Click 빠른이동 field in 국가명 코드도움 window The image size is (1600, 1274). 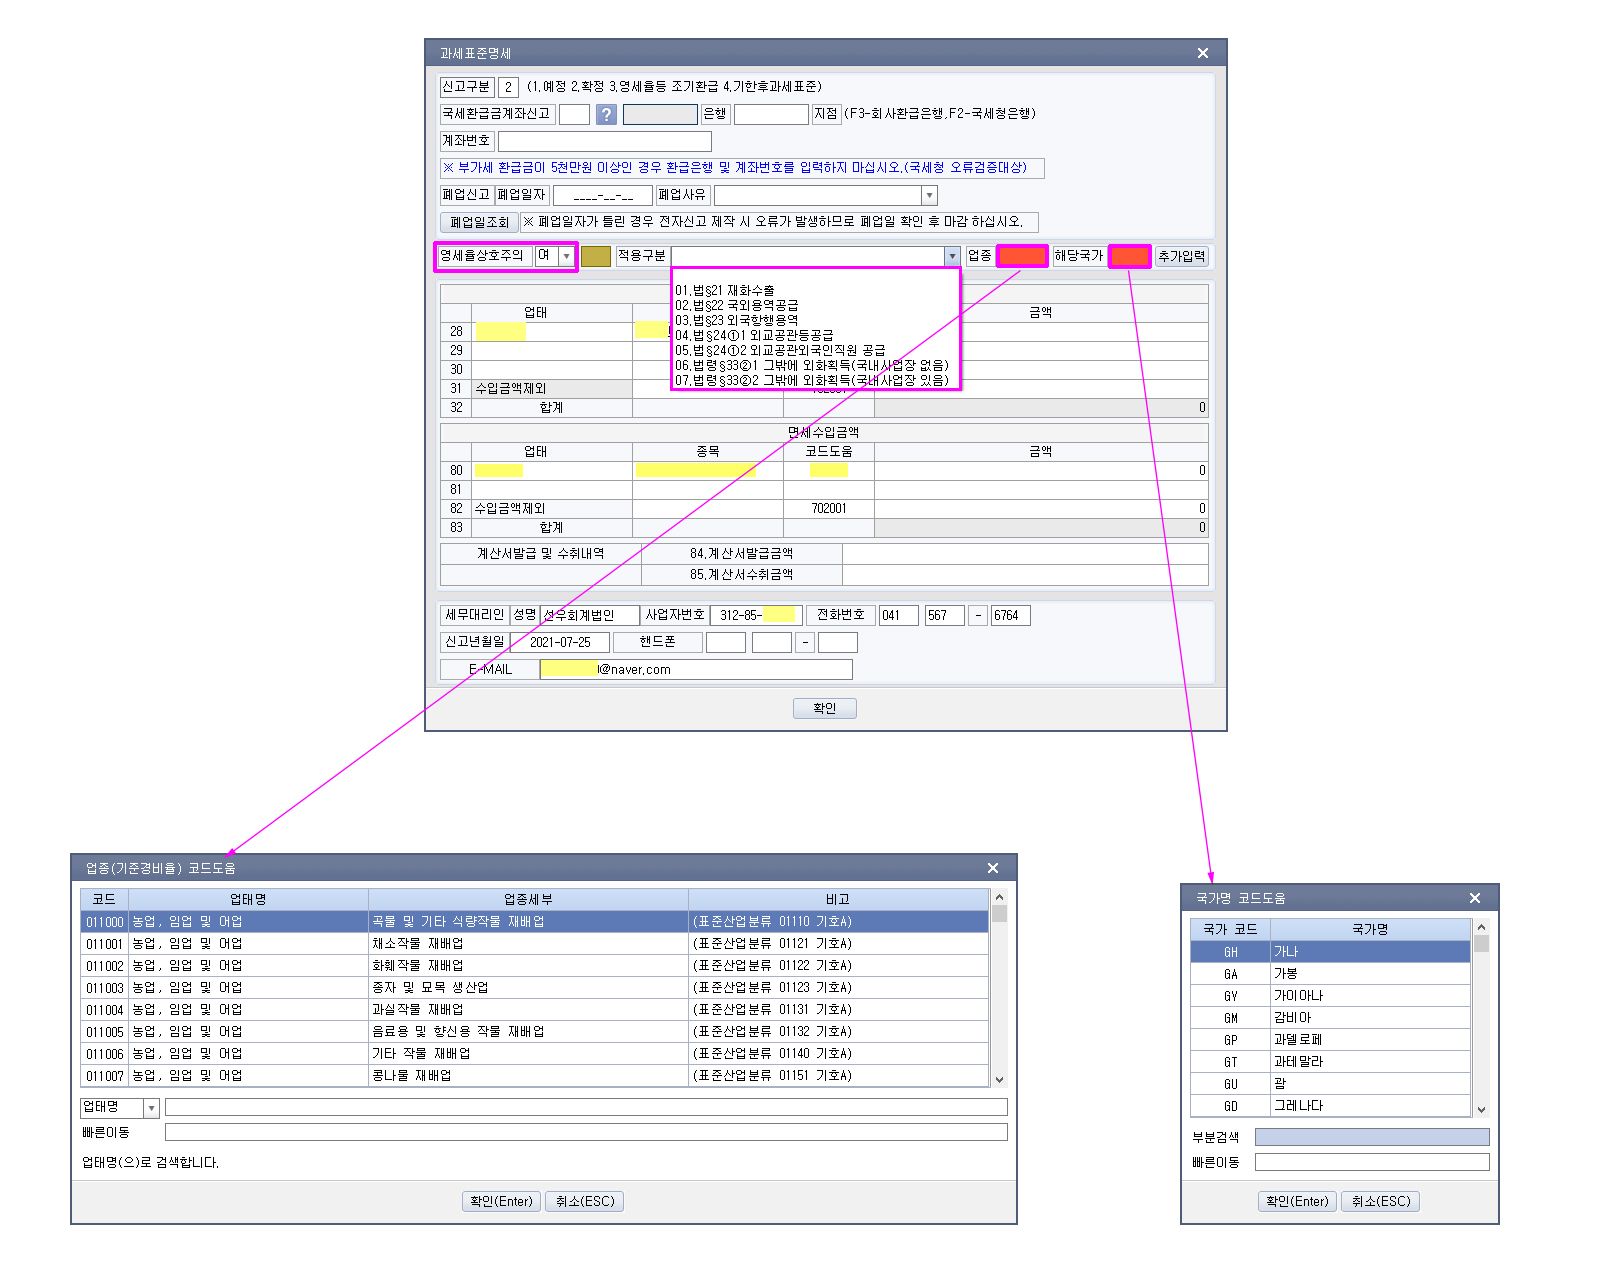(x=1372, y=1162)
